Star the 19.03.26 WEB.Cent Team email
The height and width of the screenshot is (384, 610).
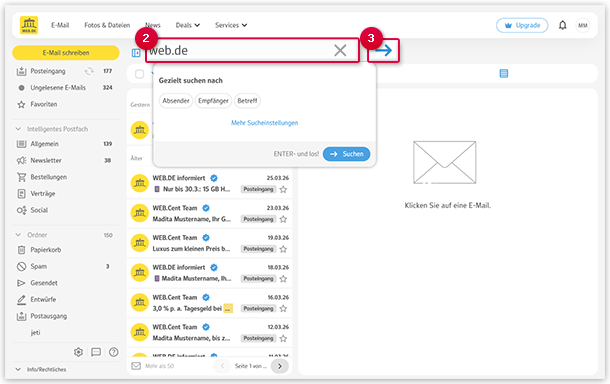coord(283,249)
